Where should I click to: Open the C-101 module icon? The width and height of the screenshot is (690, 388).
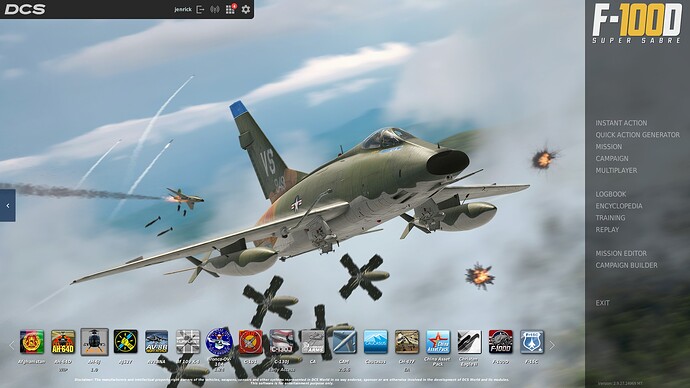(250, 342)
